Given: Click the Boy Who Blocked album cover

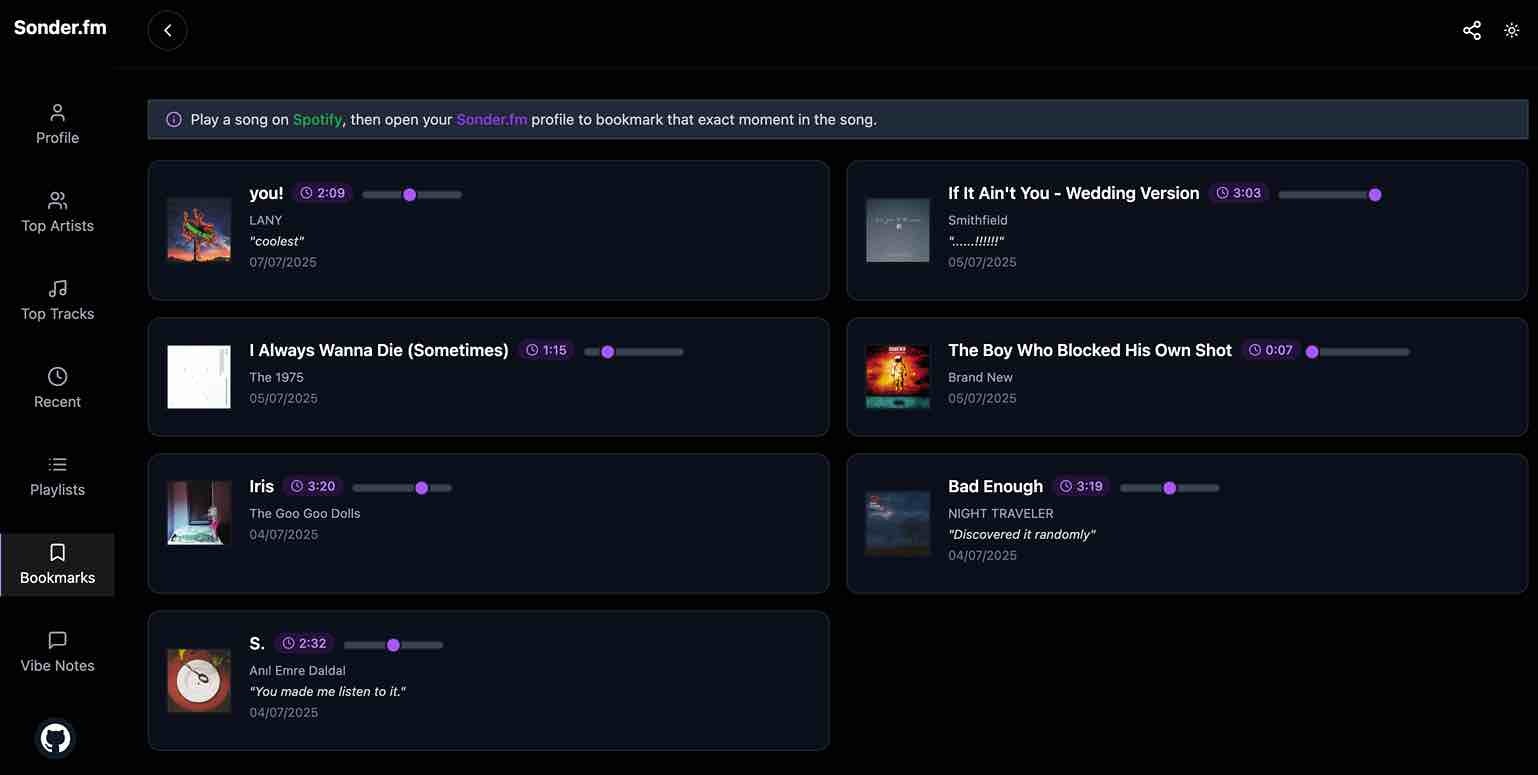Looking at the screenshot, I should (x=898, y=377).
